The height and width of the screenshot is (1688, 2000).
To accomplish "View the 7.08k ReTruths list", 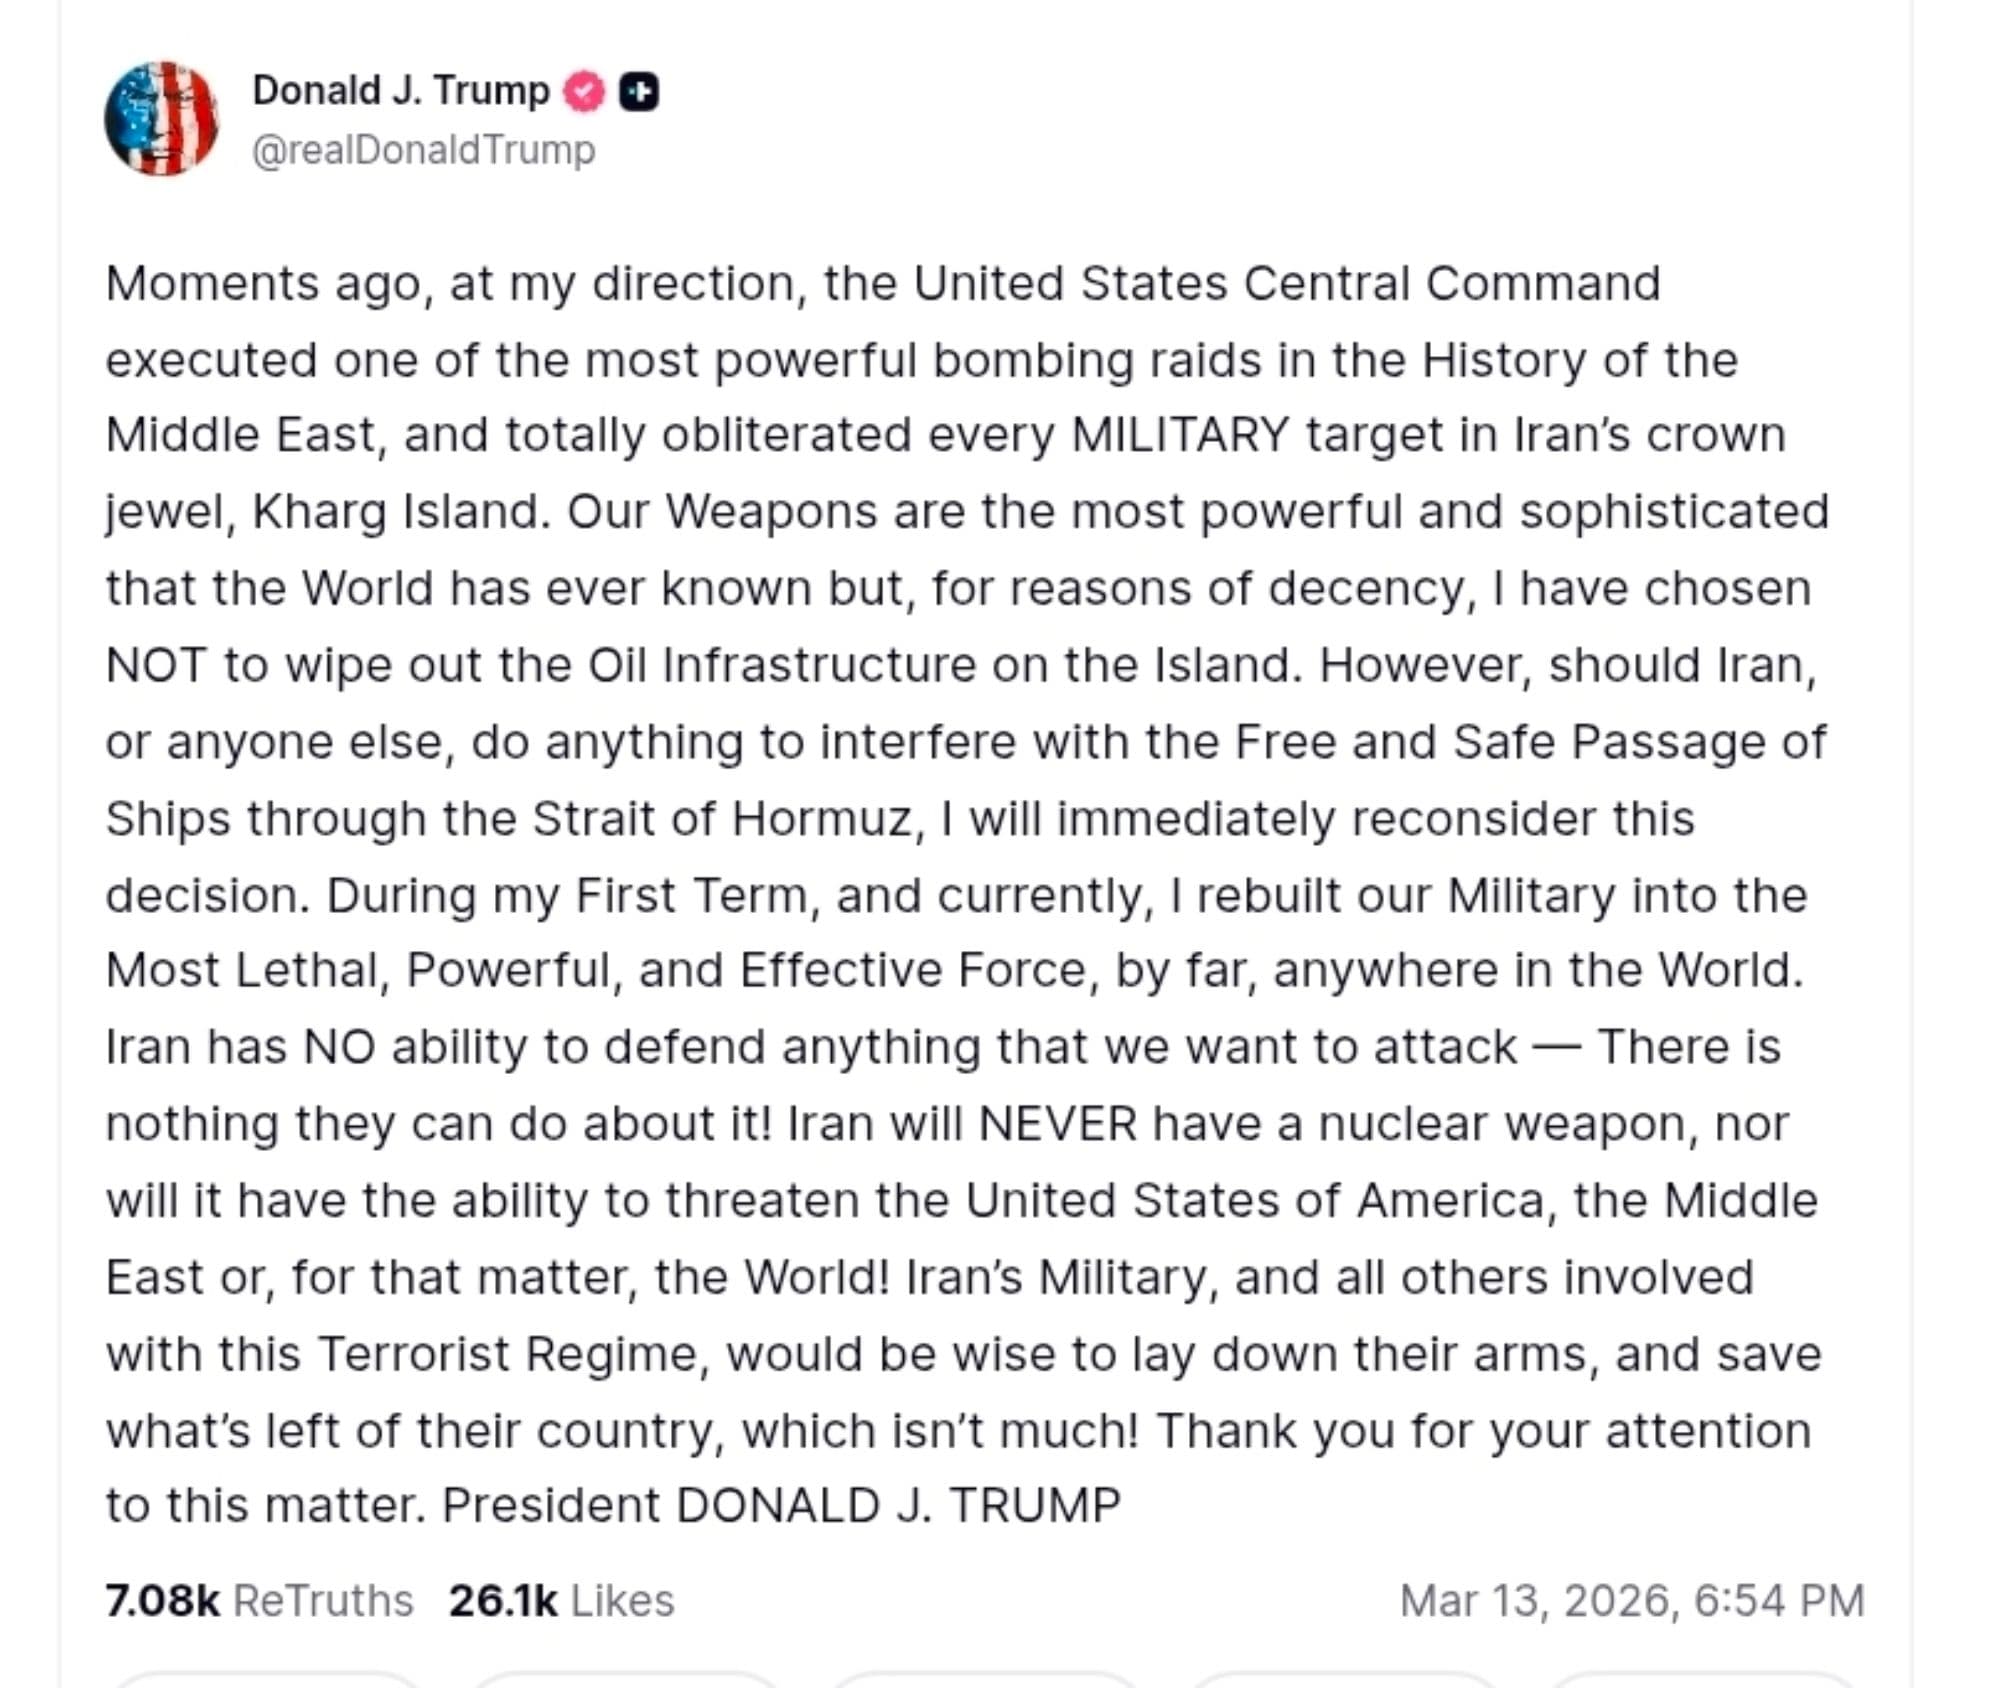I will tap(259, 1600).
